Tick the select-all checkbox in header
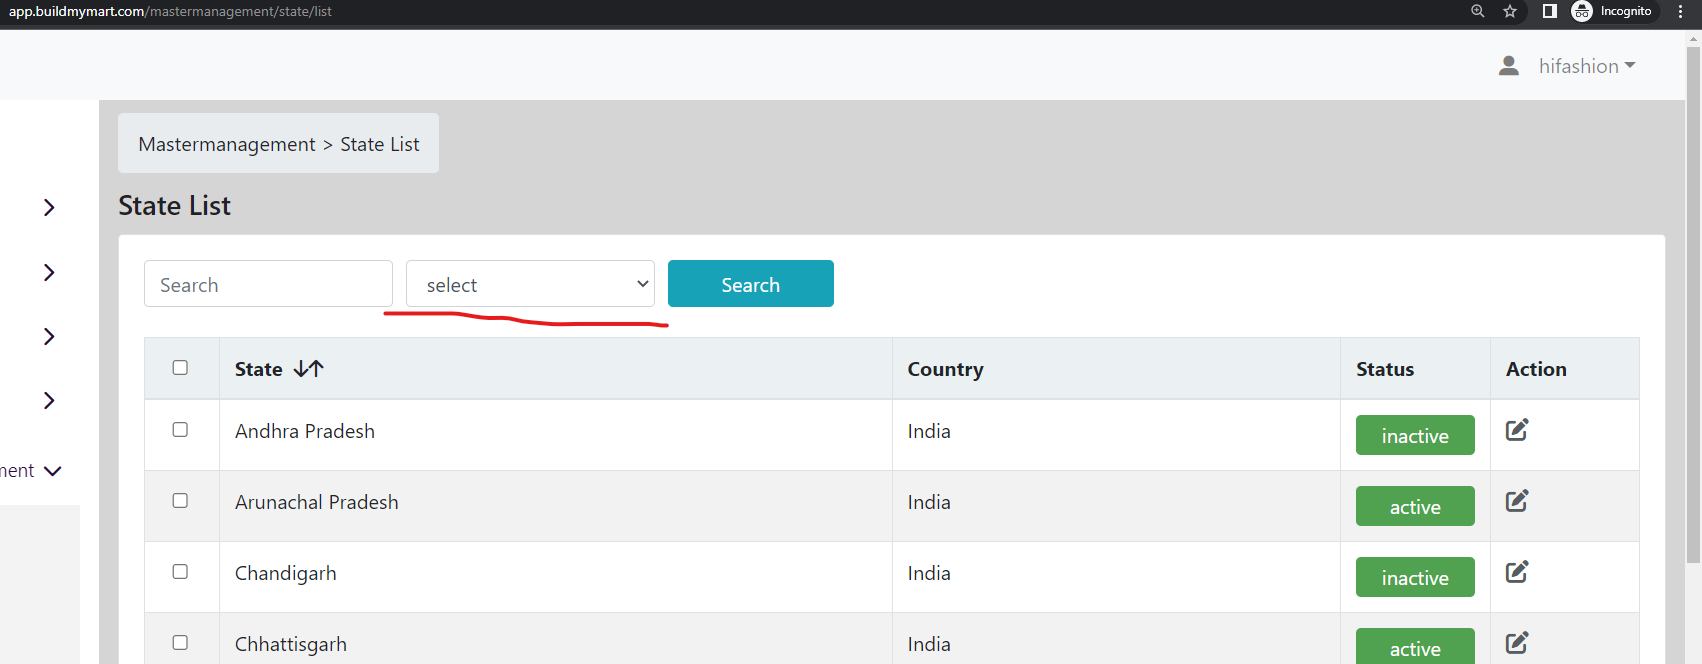Viewport: 1702px width, 664px height. 180,368
